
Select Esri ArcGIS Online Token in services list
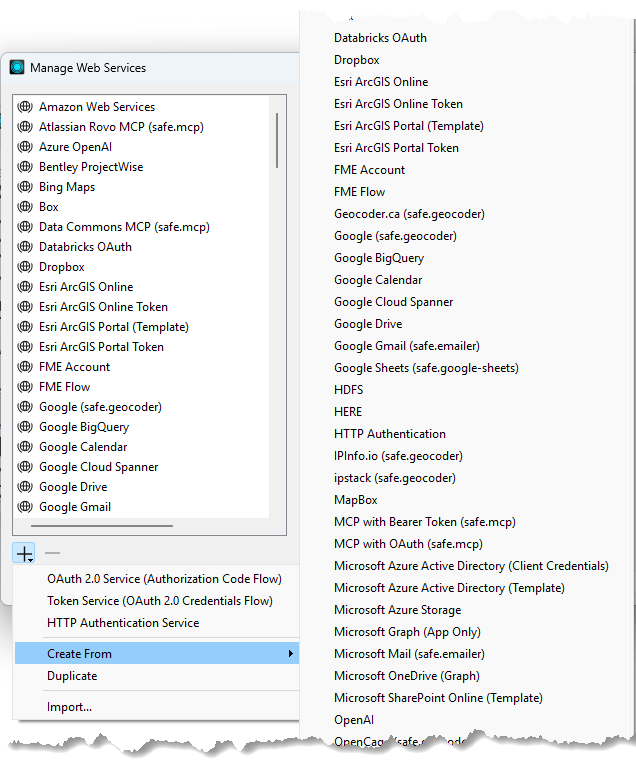pos(103,307)
